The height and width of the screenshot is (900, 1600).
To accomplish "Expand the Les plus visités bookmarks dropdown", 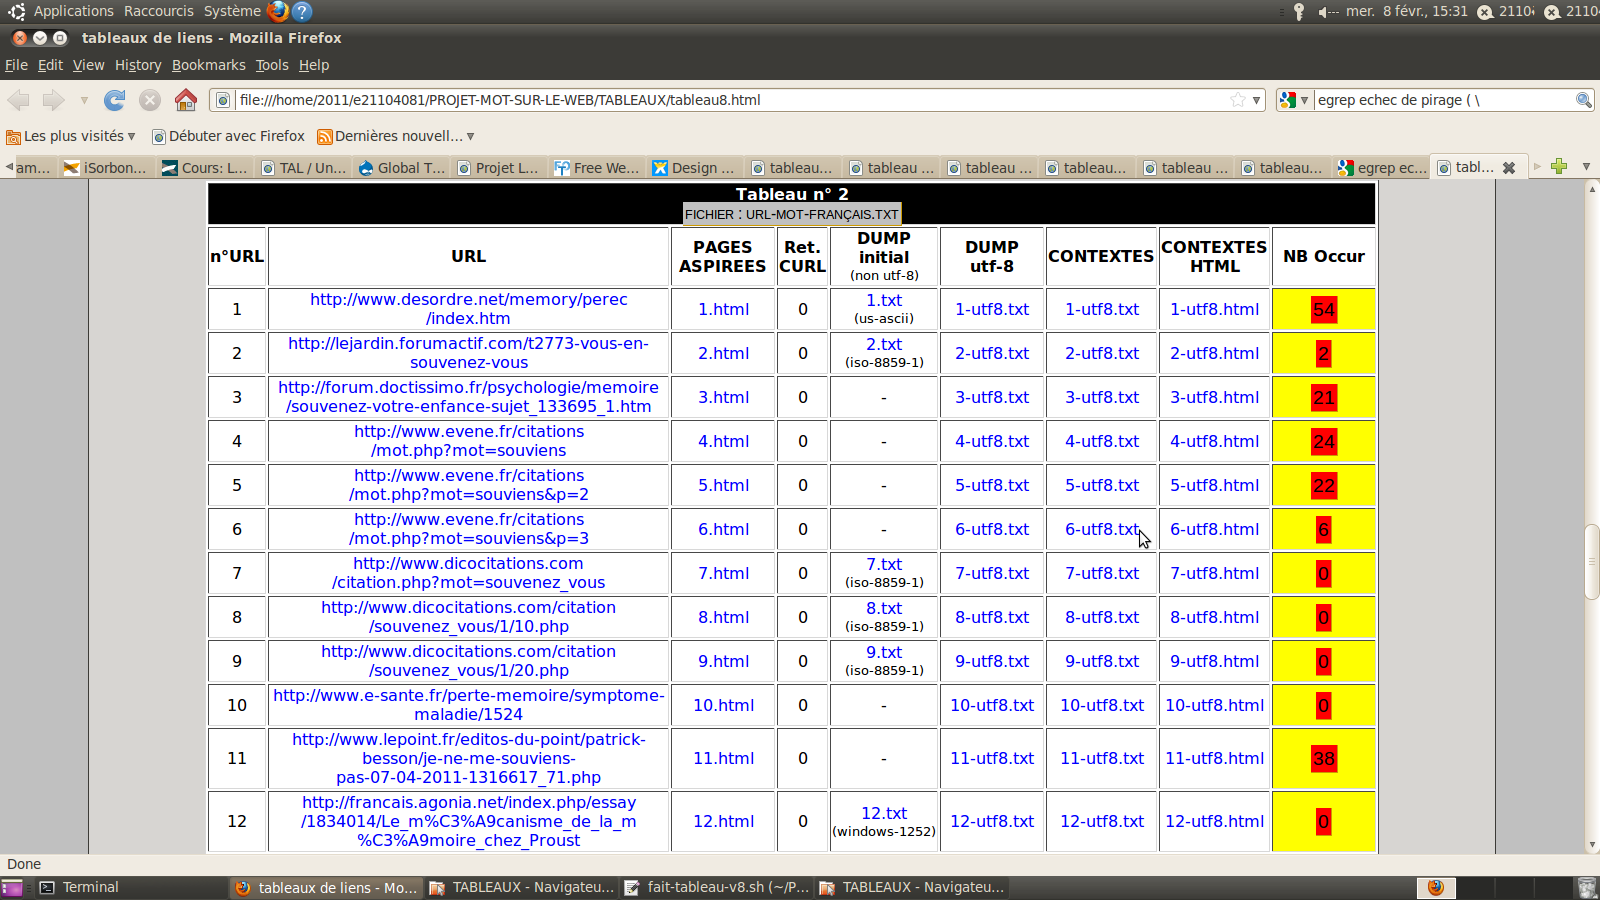I will [131, 136].
